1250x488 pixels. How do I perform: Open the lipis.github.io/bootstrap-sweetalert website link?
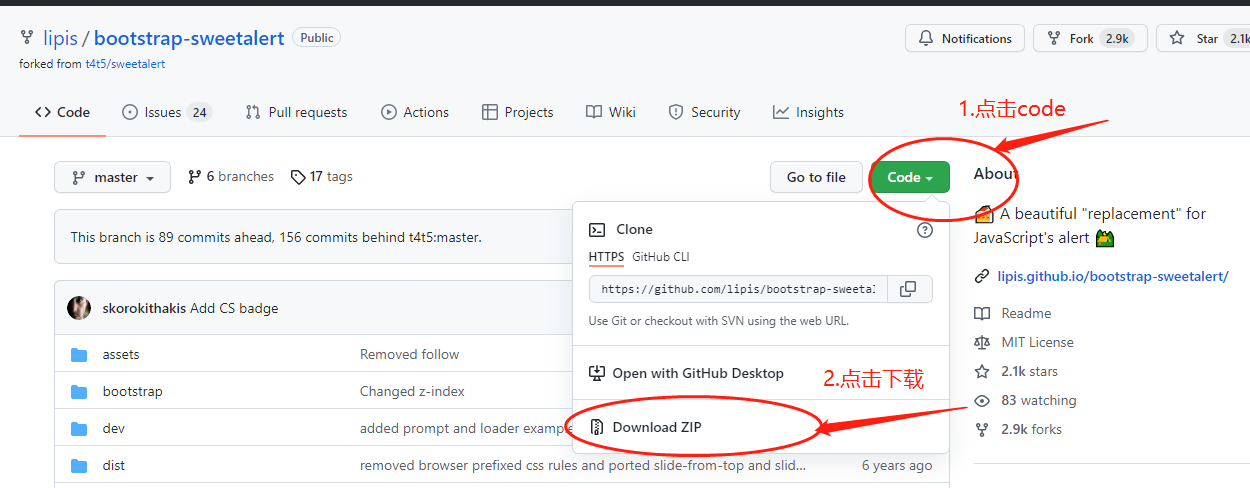click(1113, 276)
